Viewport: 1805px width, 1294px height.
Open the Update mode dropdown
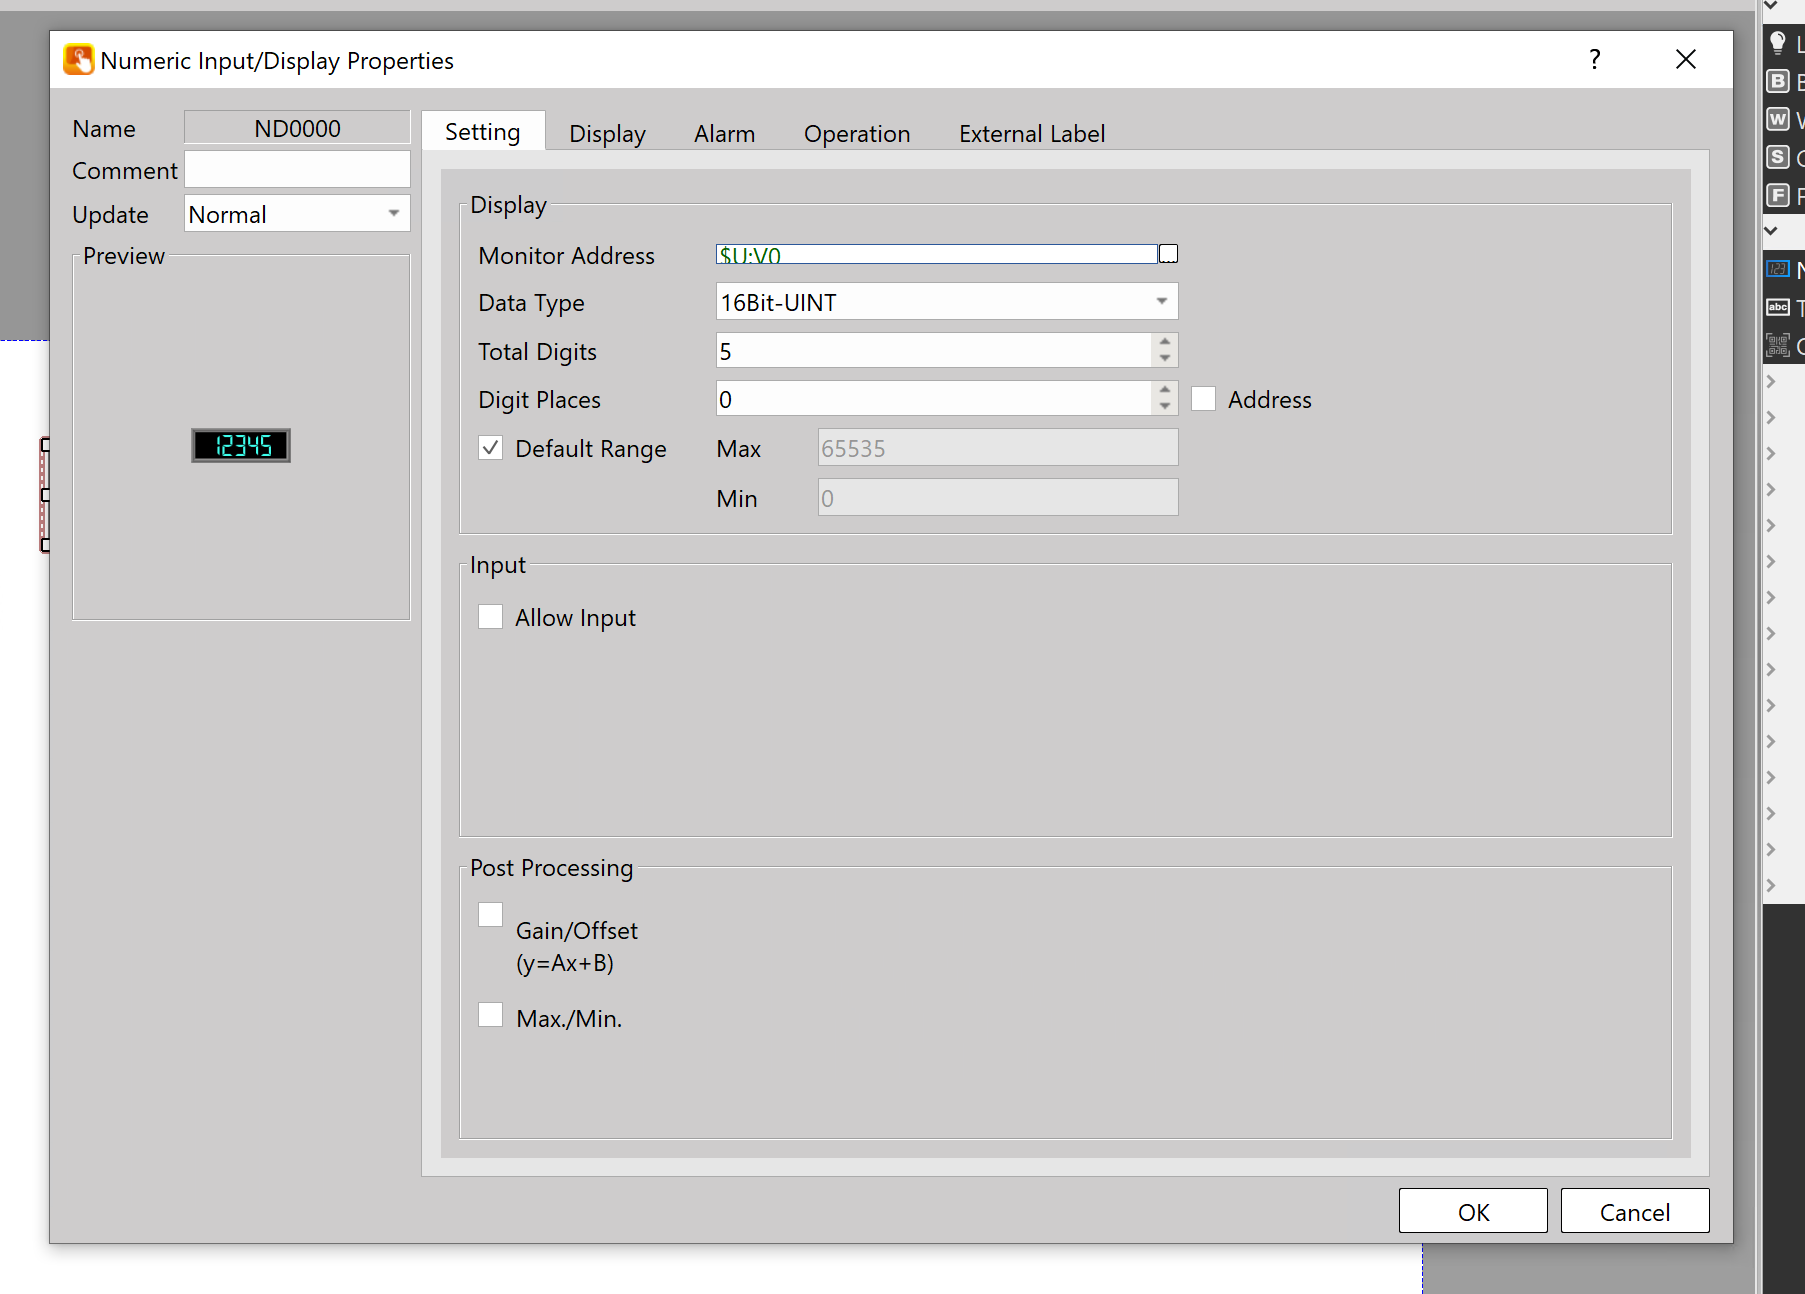393,214
